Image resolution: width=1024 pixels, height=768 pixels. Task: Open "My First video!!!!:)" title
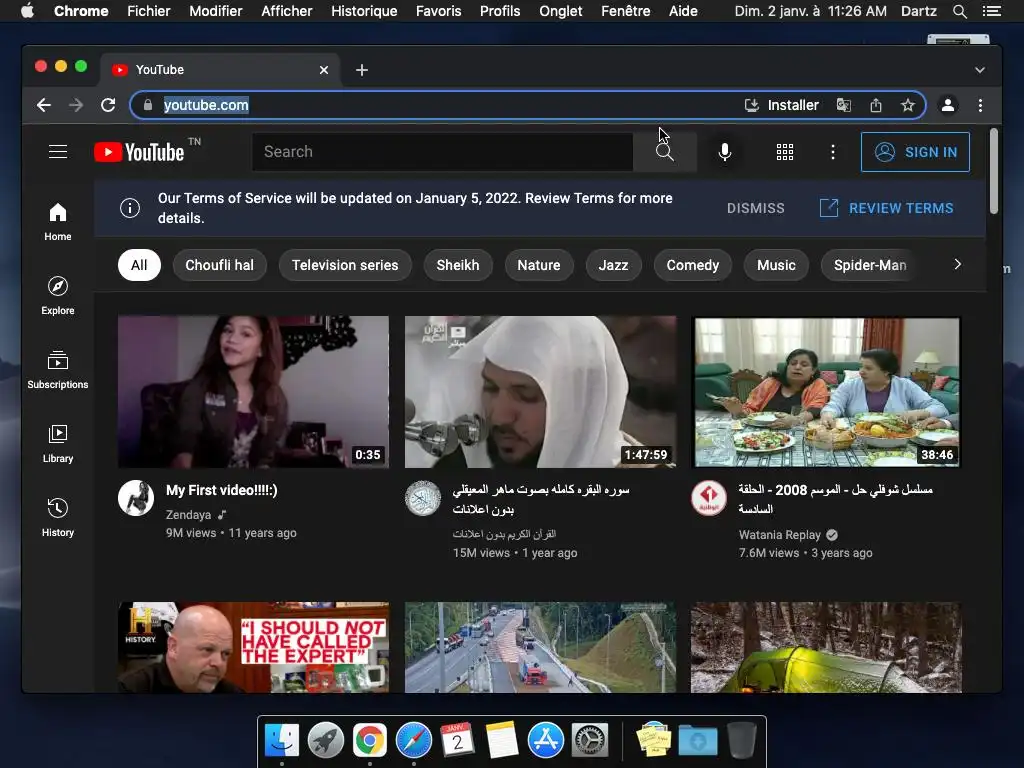[x=221, y=490]
